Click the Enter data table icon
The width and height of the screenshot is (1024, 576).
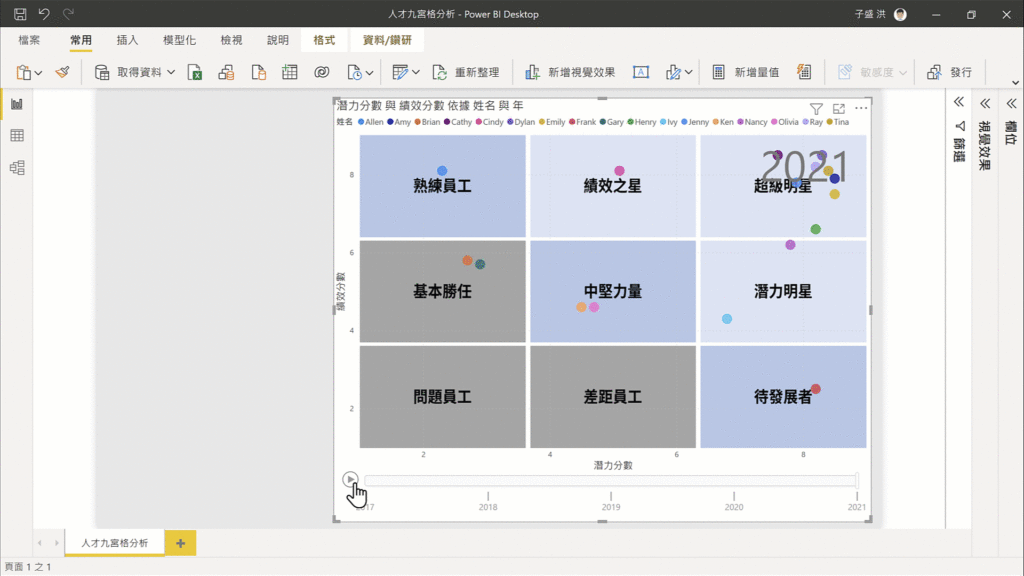(x=289, y=72)
